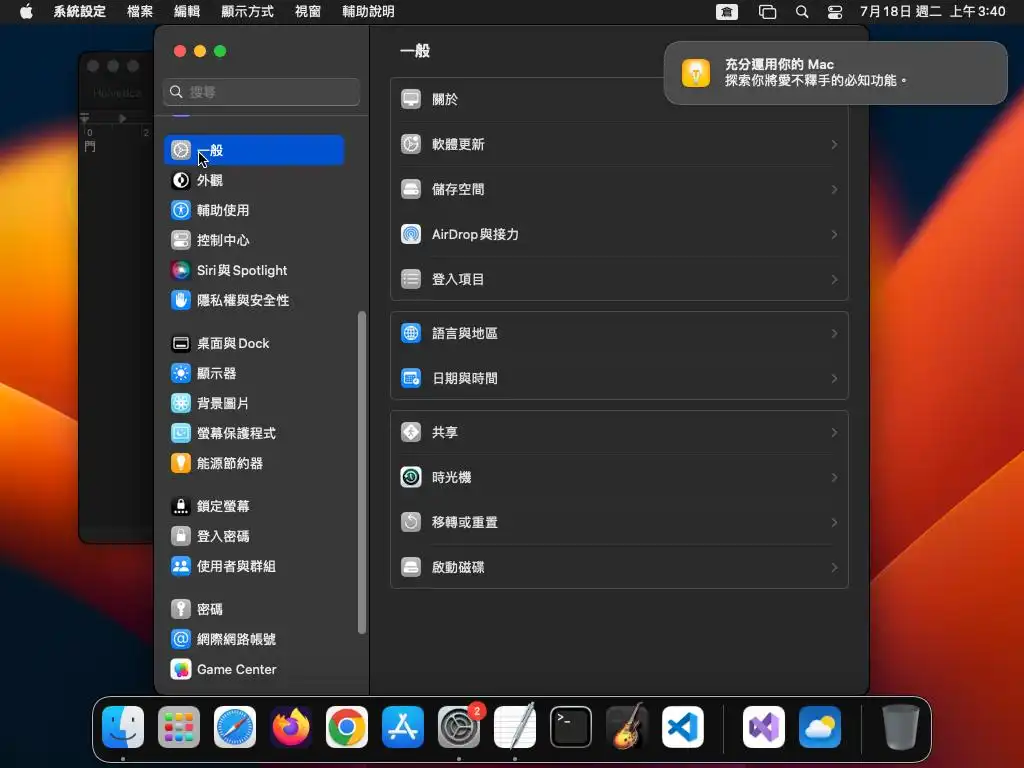The image size is (1024, 768).
Task: Open 網際網路帳號 settings
Action: (x=254, y=640)
